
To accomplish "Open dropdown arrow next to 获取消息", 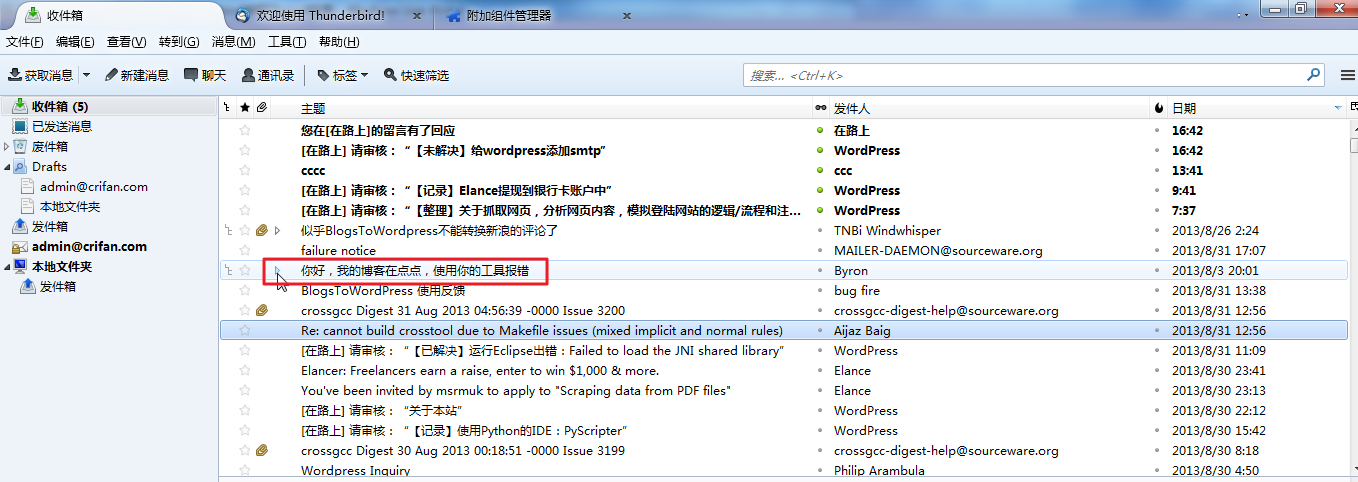I will click(x=86, y=75).
